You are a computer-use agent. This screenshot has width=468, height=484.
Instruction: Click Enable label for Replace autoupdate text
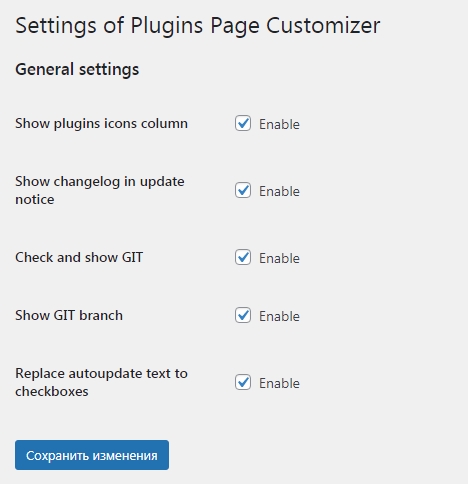[x=279, y=383]
